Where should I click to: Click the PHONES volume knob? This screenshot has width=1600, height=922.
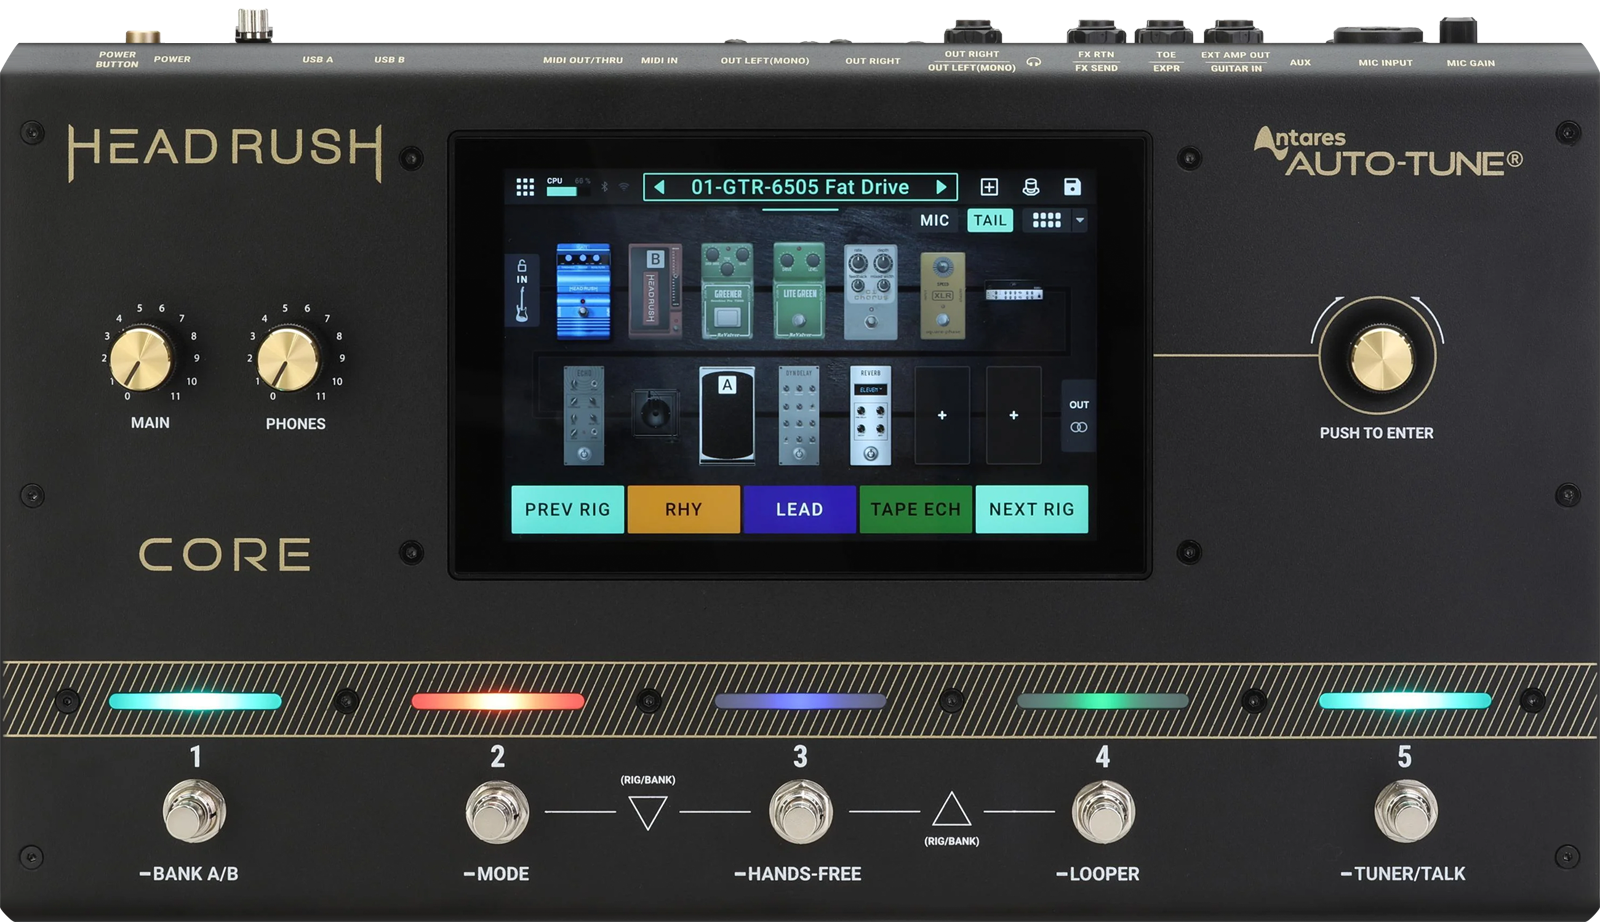pyautogui.click(x=288, y=359)
